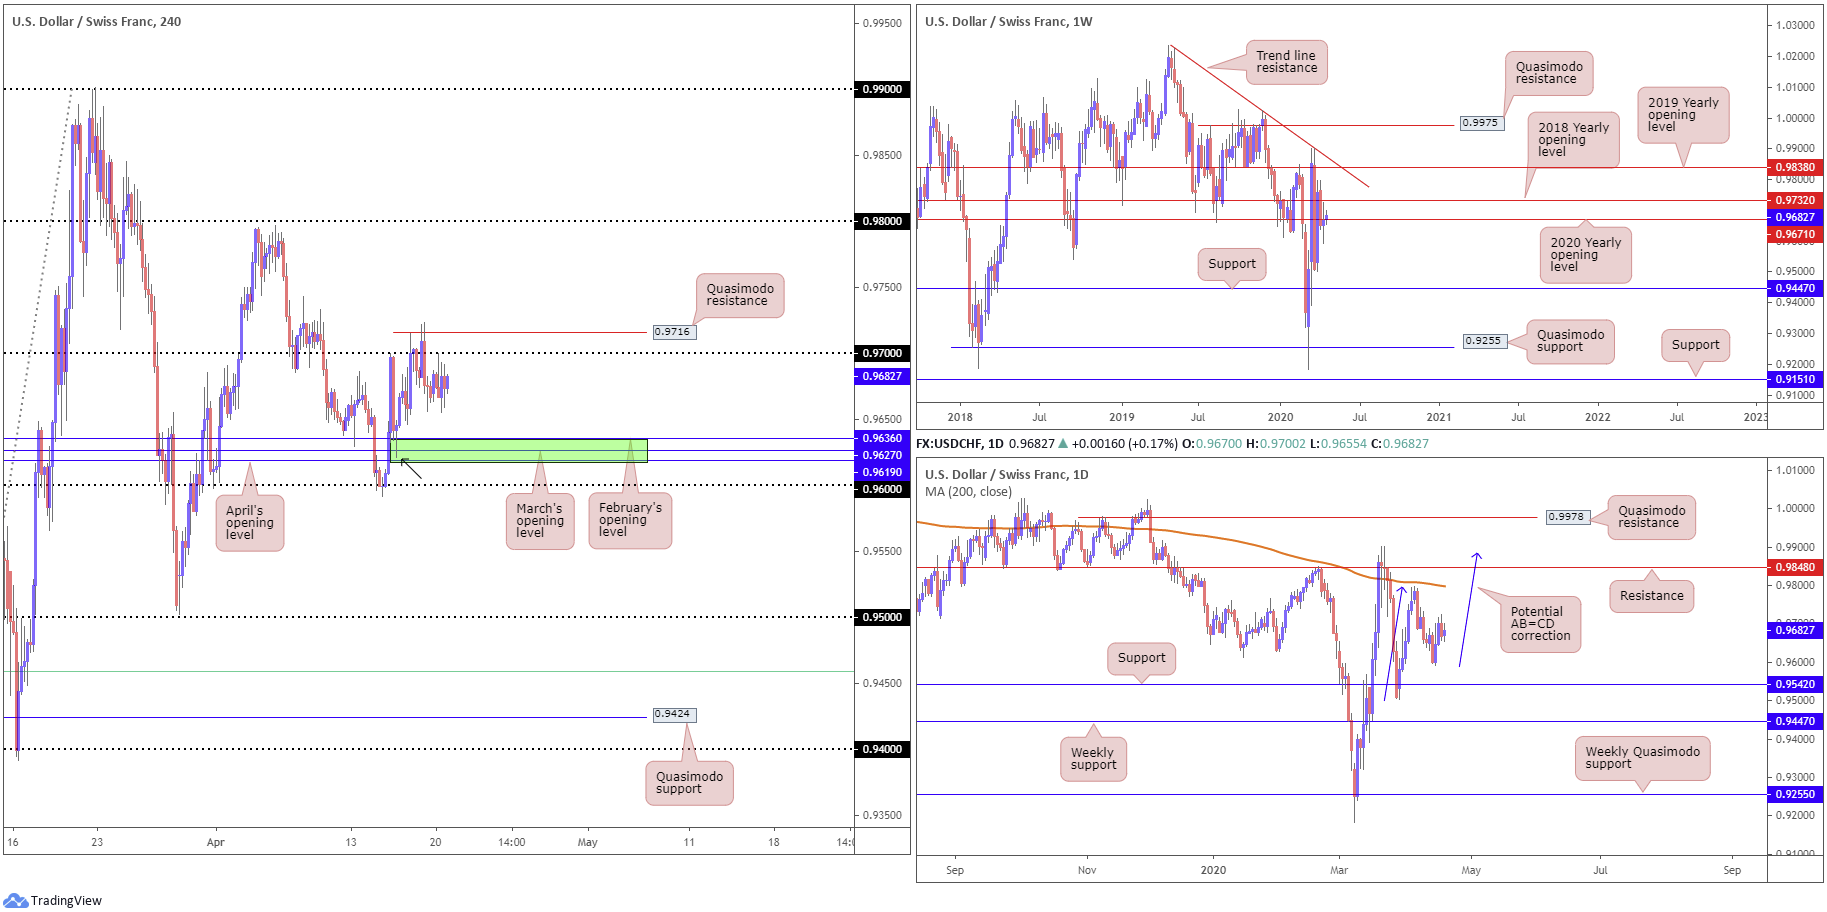Click the 0.92550 price tag
The height and width of the screenshot is (912, 1827).
[x=1795, y=794]
